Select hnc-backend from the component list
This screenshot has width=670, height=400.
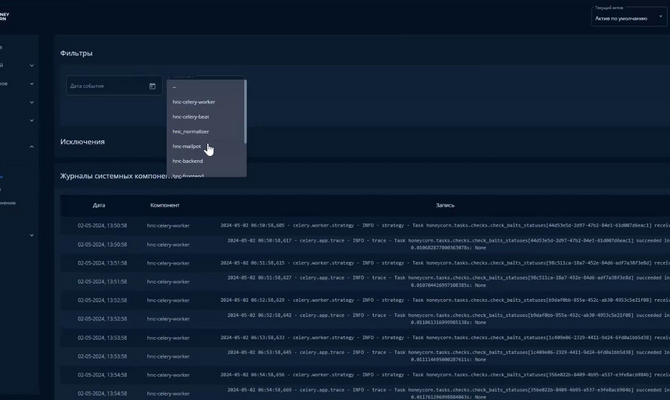pyautogui.click(x=206, y=161)
